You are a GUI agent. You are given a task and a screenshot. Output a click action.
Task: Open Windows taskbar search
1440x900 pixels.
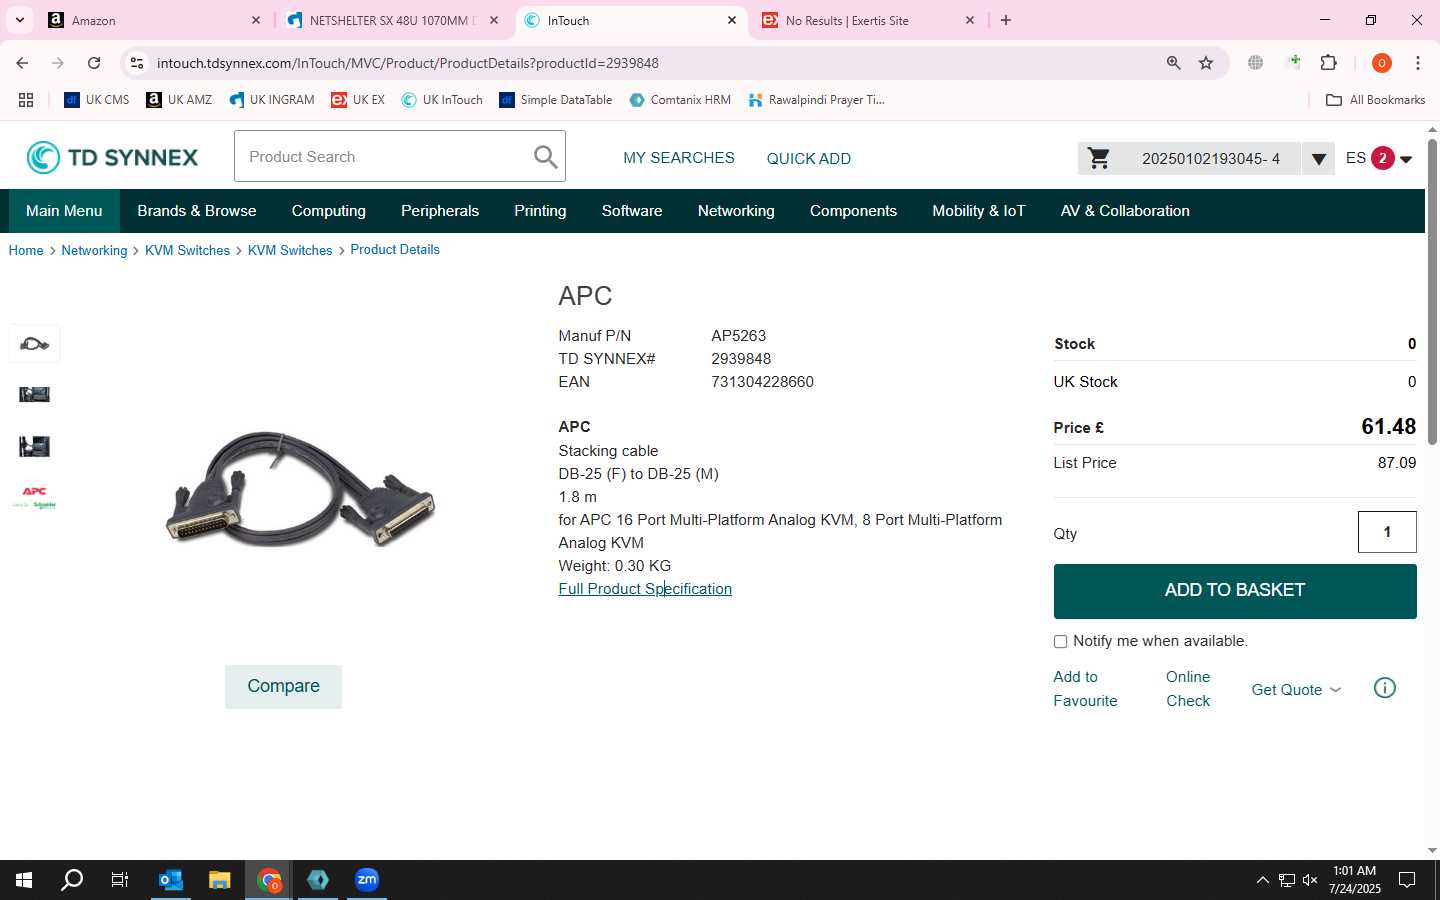click(x=72, y=880)
